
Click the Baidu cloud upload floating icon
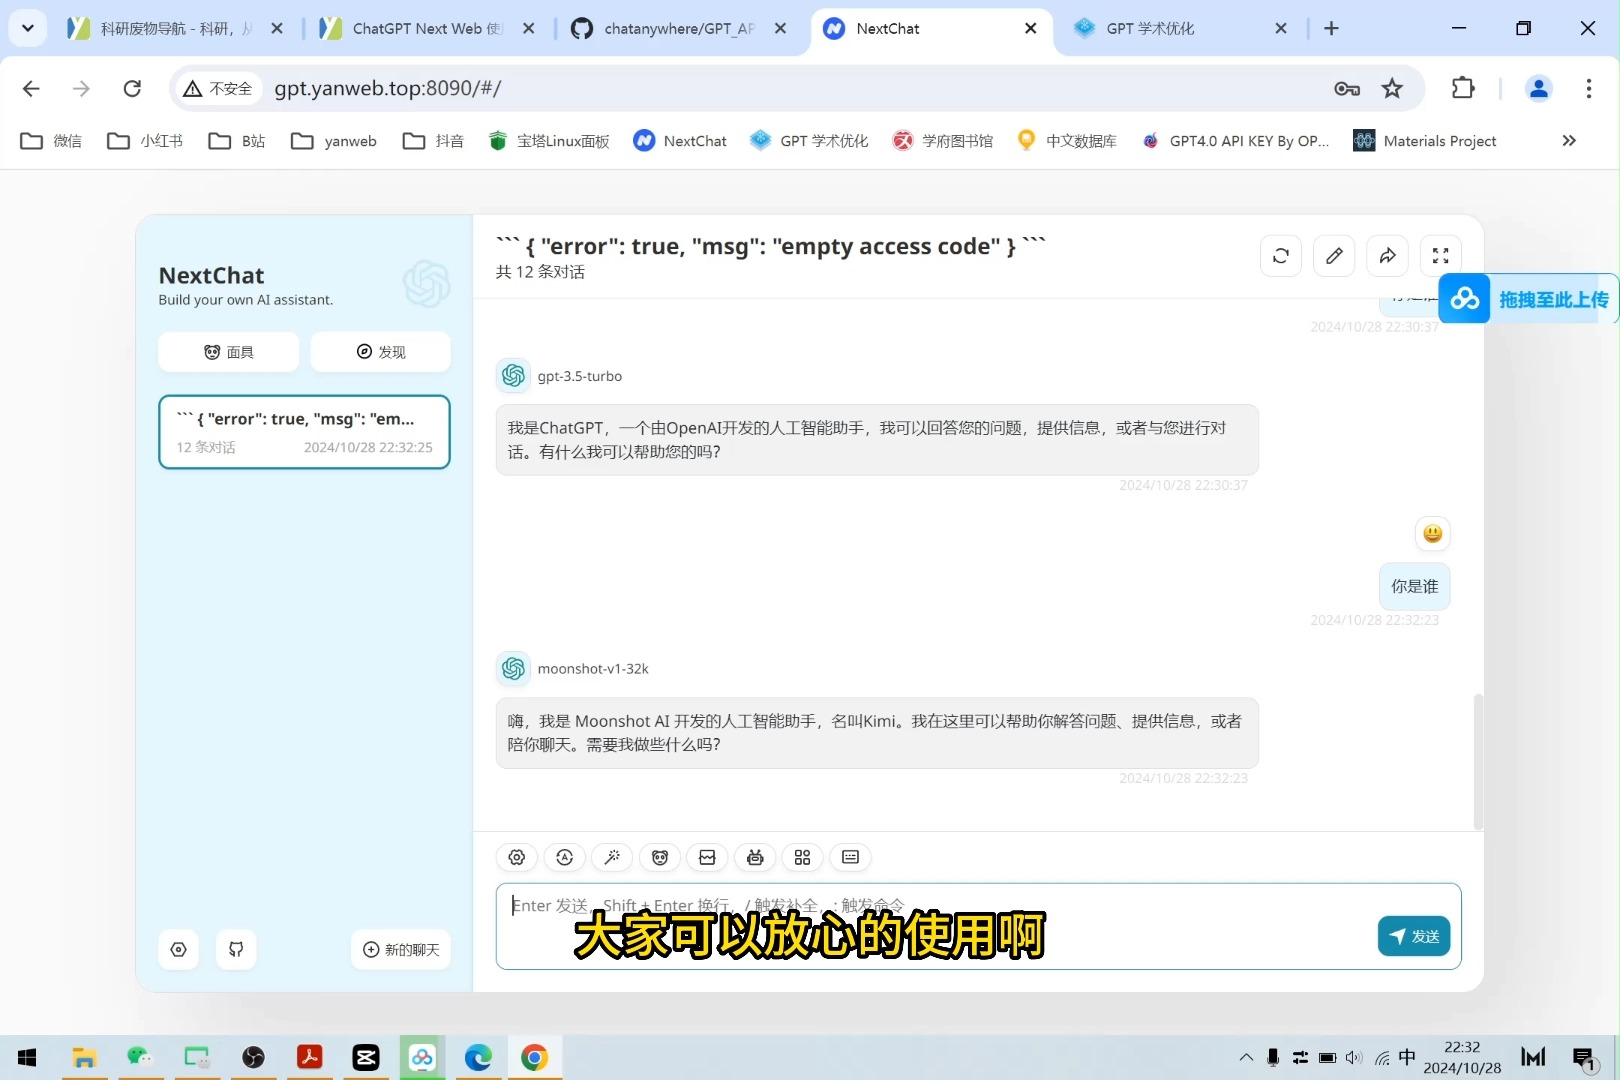click(1465, 299)
